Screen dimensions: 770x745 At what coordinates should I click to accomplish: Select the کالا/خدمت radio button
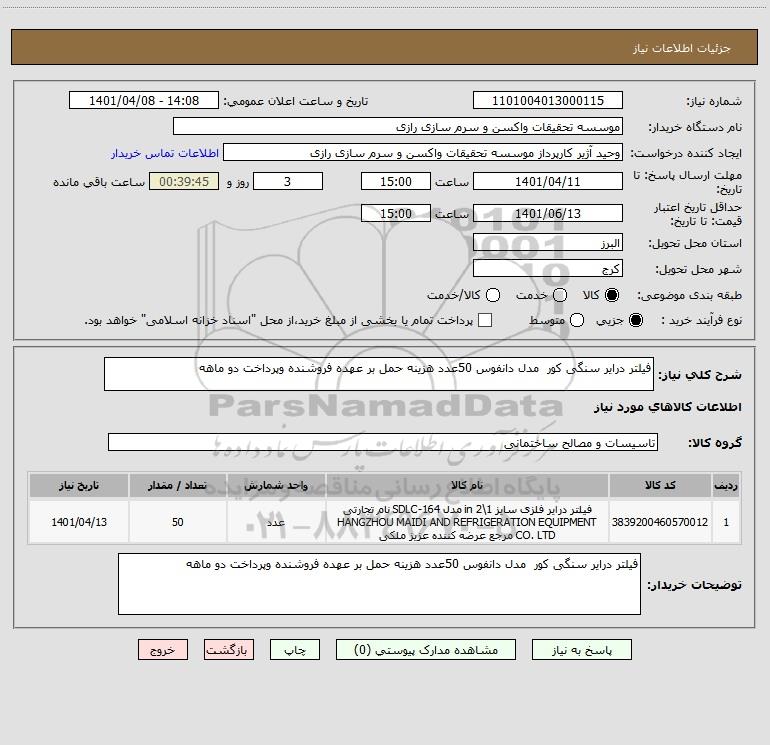[493, 295]
